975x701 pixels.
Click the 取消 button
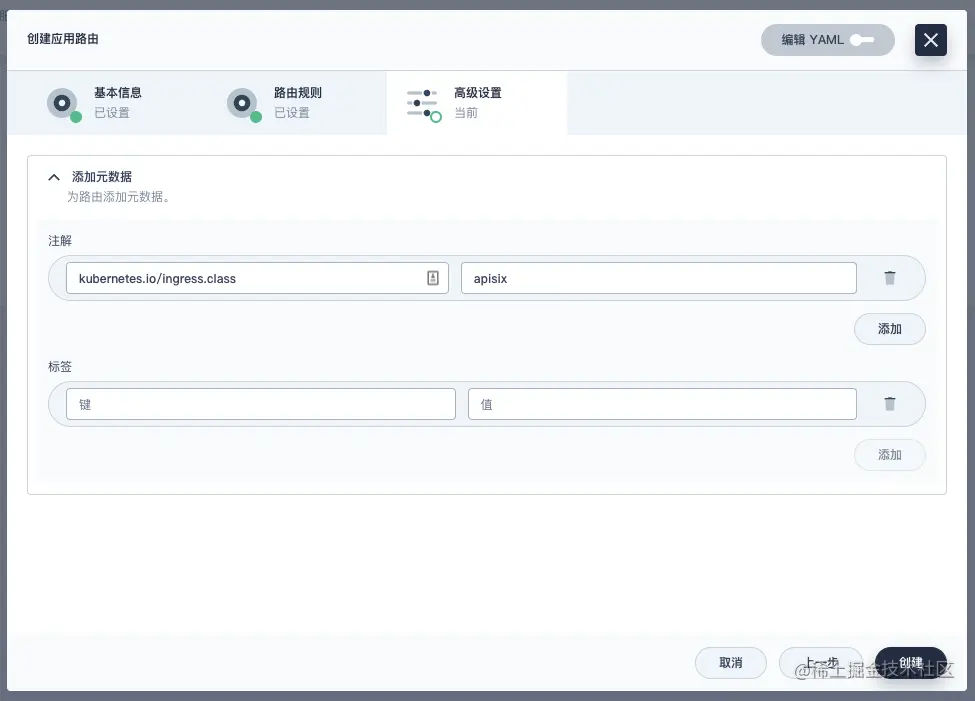[x=731, y=663]
